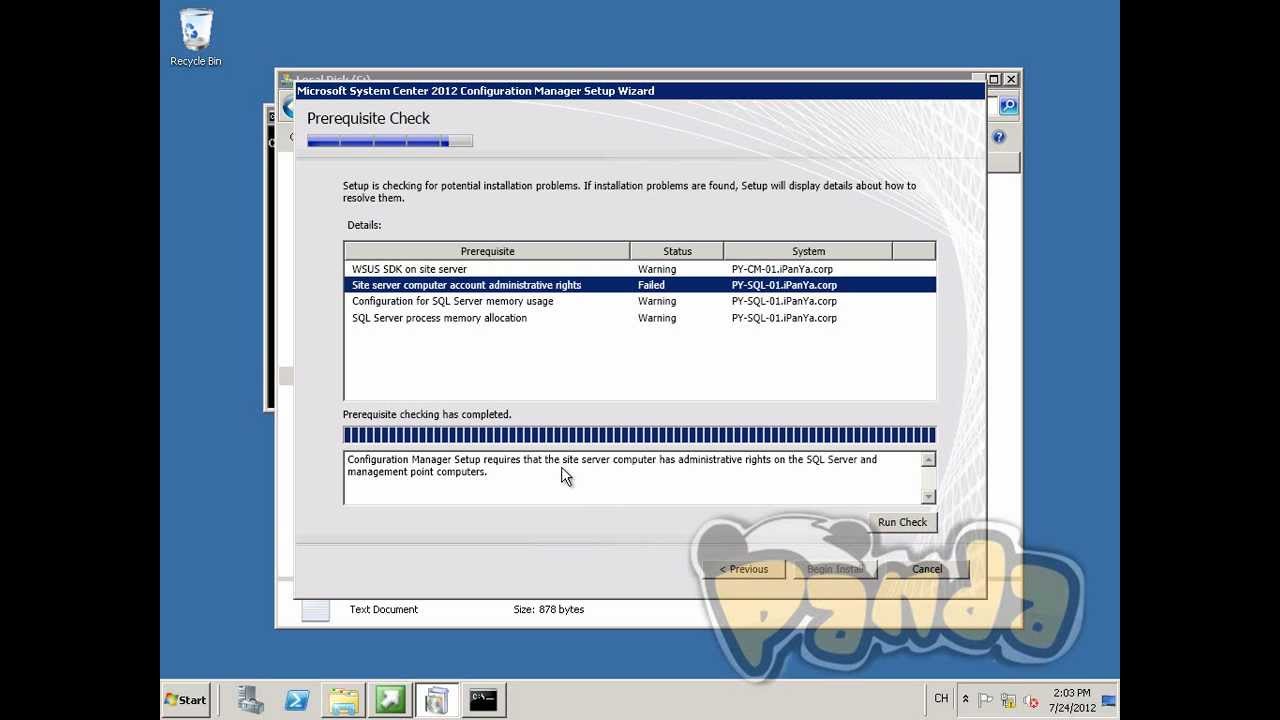This screenshot has height=720, width=1280.
Task: Click the CH language indicator
Action: [x=941, y=699]
